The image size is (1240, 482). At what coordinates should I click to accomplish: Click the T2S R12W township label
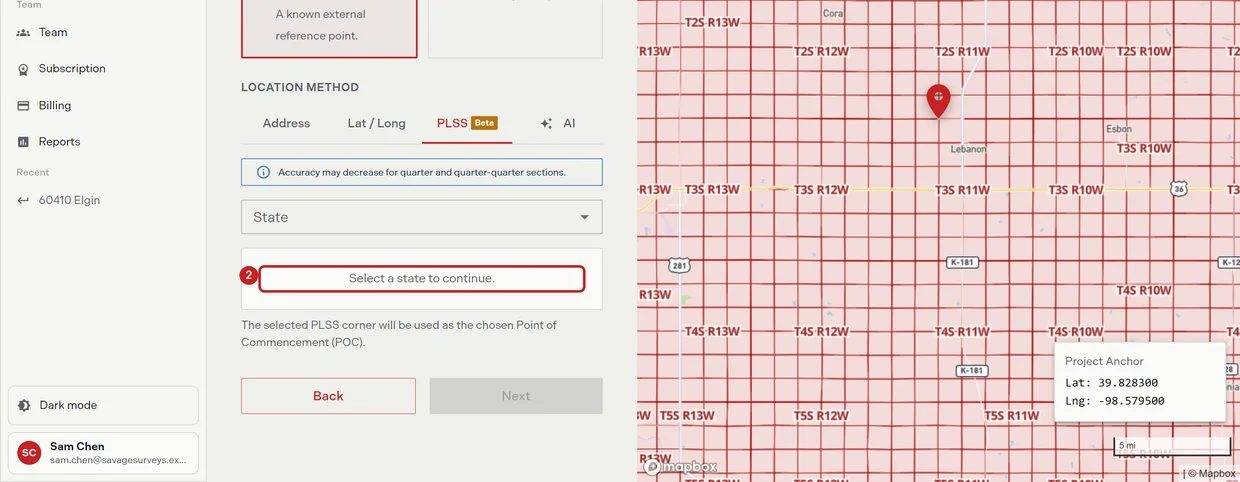821,51
